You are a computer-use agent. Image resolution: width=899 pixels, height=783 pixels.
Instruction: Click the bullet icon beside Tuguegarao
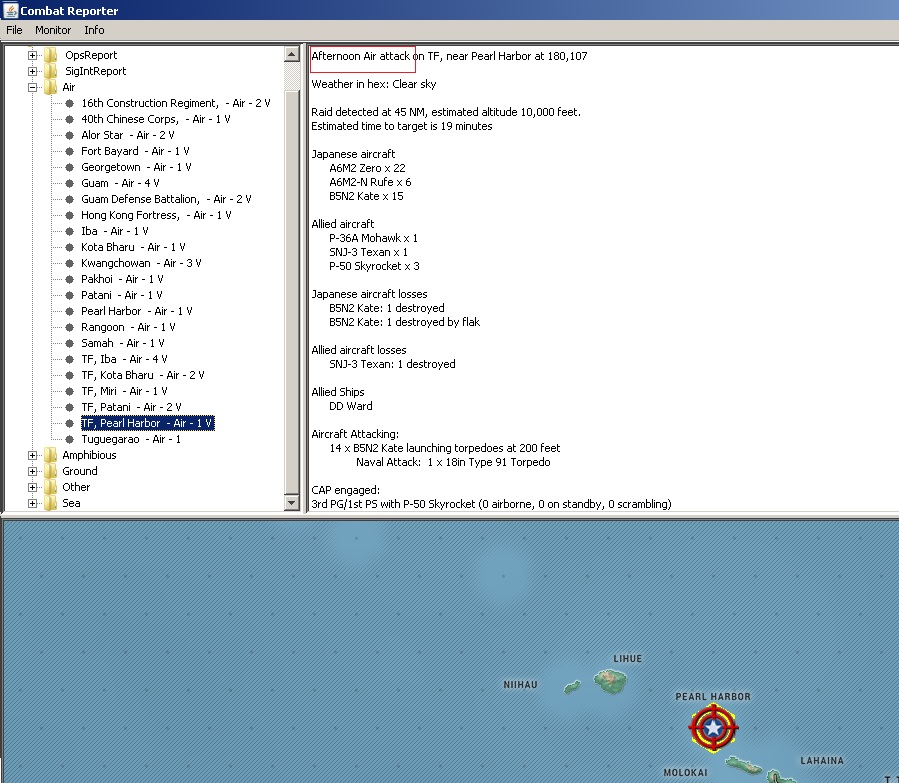click(69, 440)
